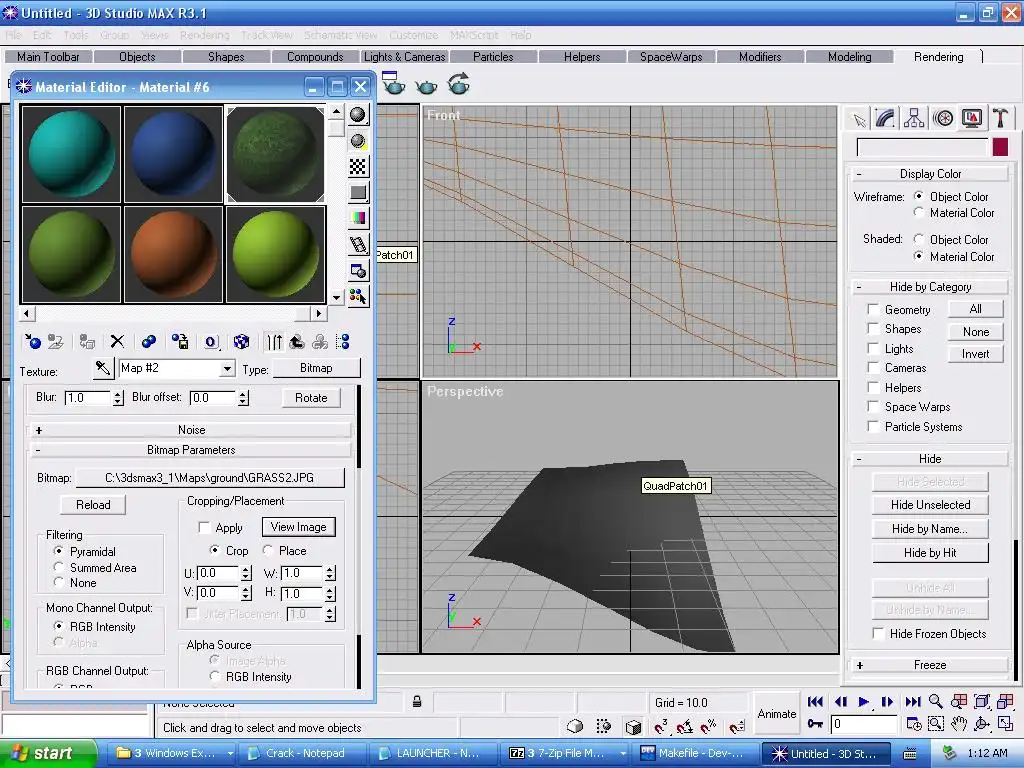Click the Reload bitmap button

(x=93, y=505)
